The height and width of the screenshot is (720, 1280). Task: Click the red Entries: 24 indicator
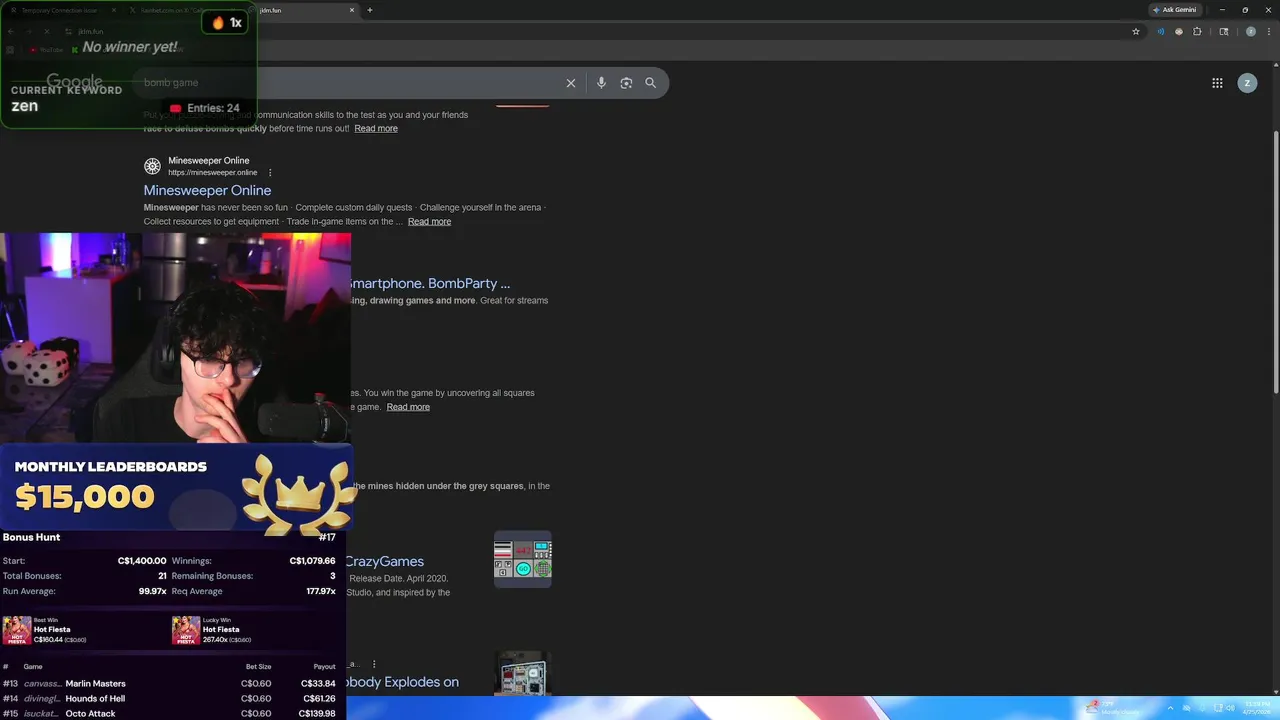[x=204, y=108]
